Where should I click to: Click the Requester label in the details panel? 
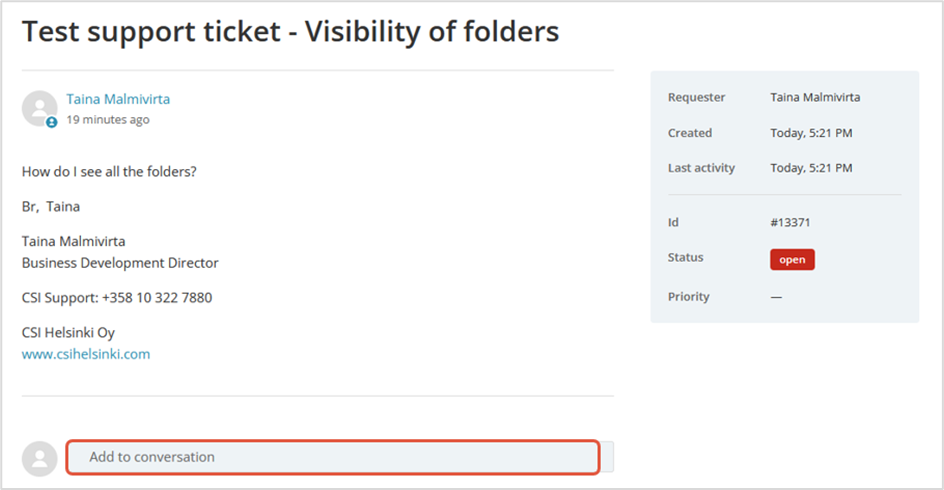697,98
